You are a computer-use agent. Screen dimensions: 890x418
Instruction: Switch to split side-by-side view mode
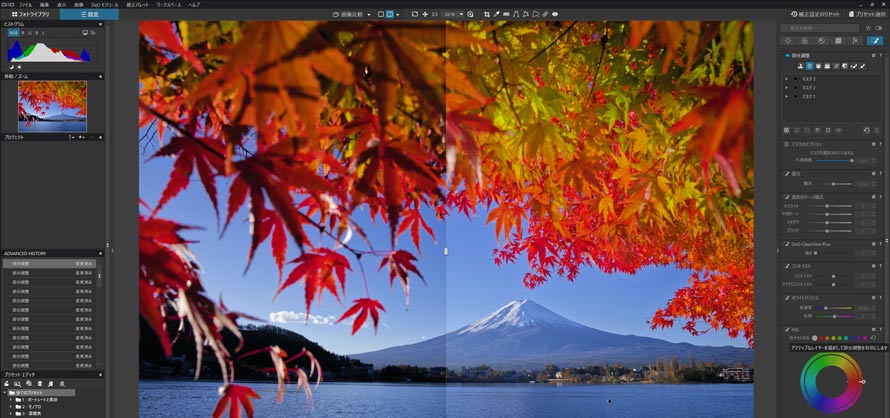[x=390, y=14]
